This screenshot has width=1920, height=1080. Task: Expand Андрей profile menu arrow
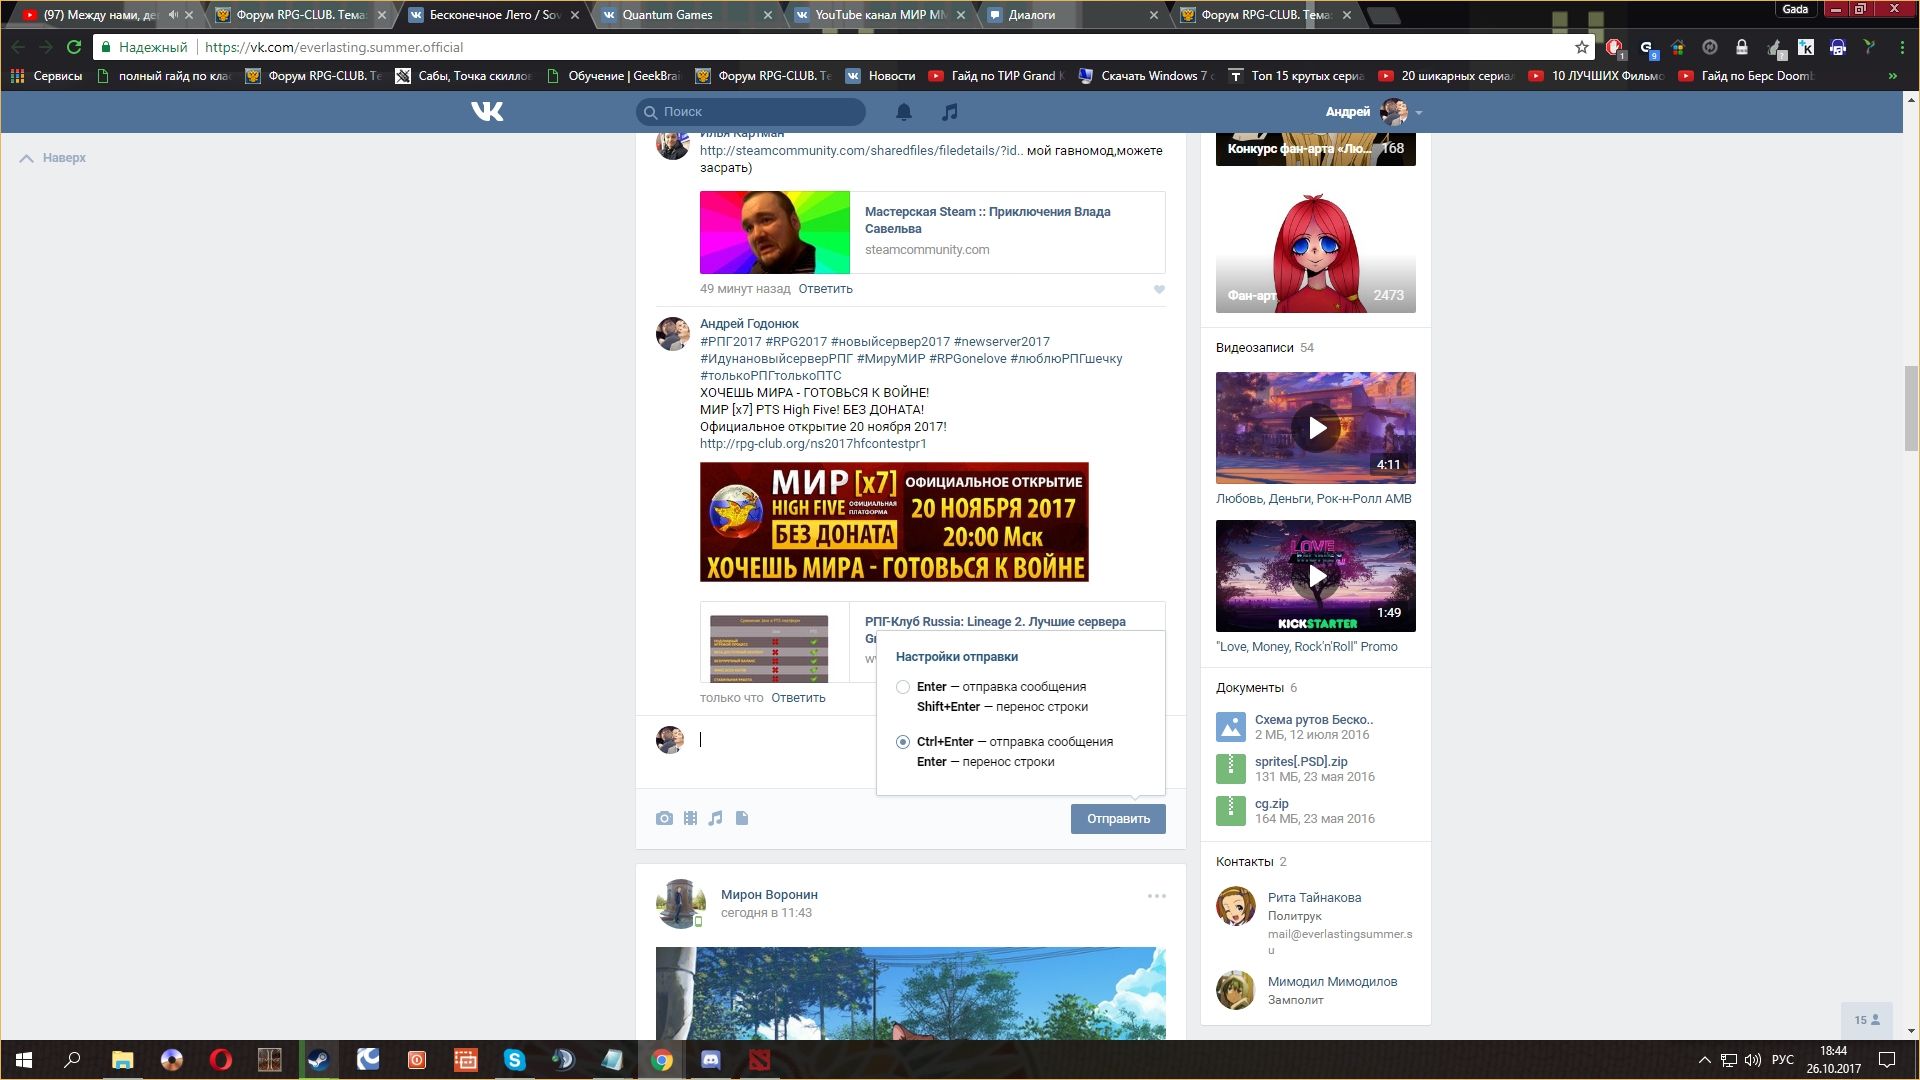tap(1419, 113)
